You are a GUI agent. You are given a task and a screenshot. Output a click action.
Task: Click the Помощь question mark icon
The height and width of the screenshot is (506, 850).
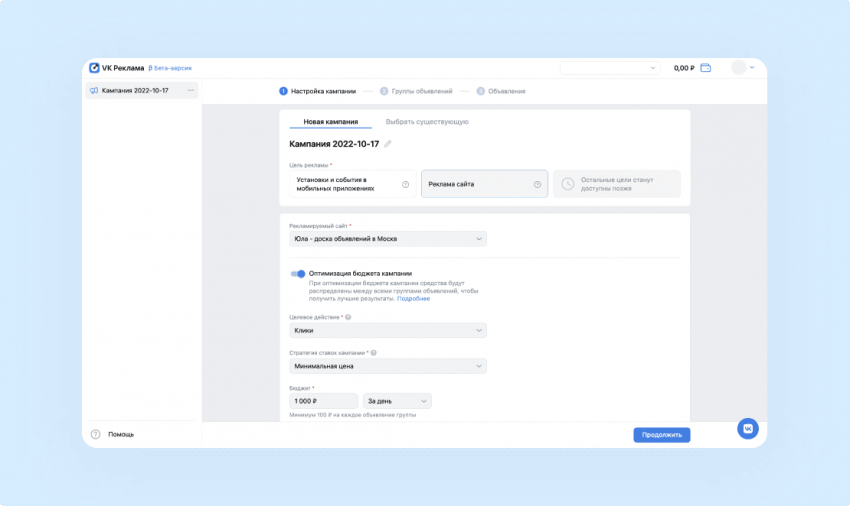click(x=96, y=434)
